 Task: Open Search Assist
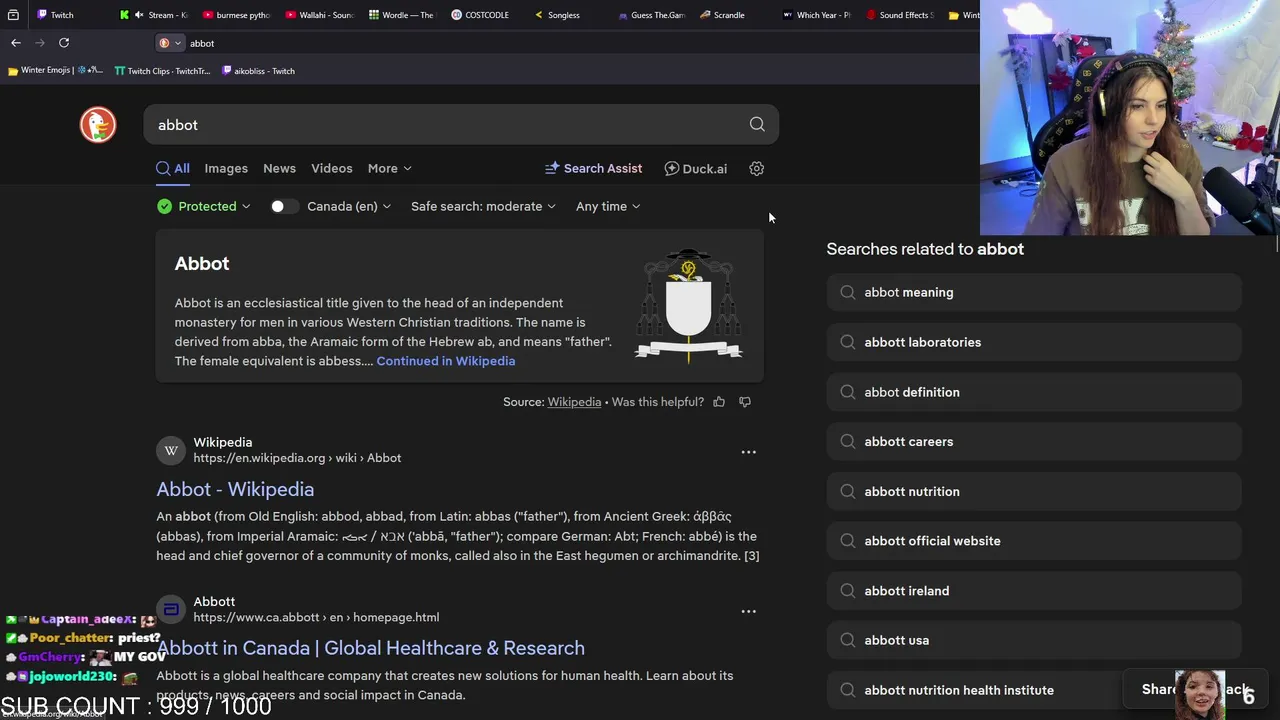click(593, 169)
